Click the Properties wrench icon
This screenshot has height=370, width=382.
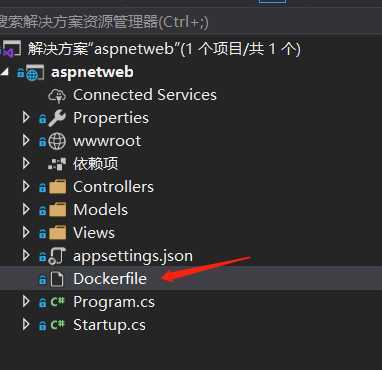coord(57,118)
